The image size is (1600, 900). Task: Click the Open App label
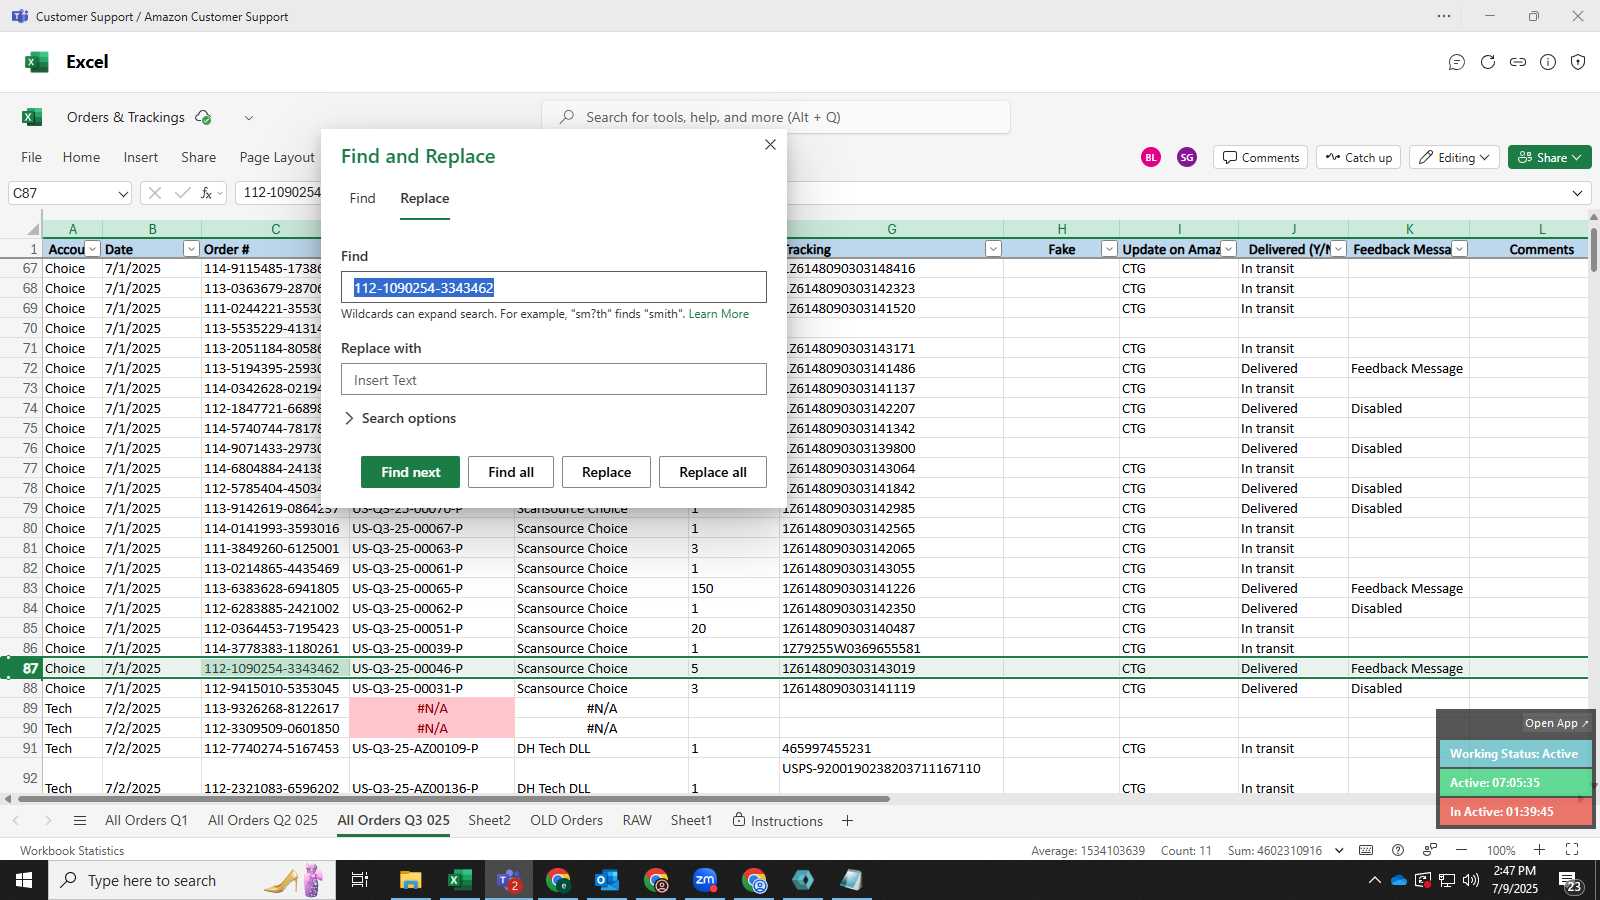pos(1557,723)
